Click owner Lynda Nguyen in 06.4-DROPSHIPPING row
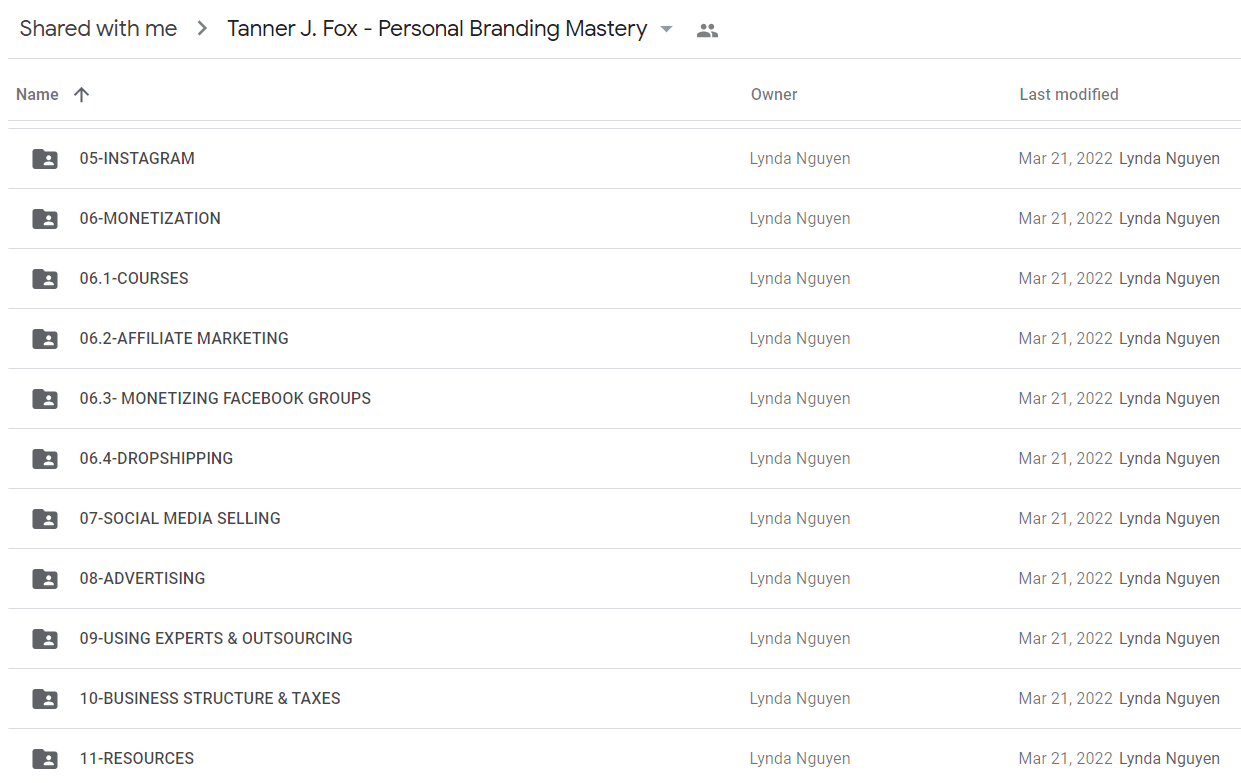The width and height of the screenshot is (1241, 783). (x=800, y=458)
